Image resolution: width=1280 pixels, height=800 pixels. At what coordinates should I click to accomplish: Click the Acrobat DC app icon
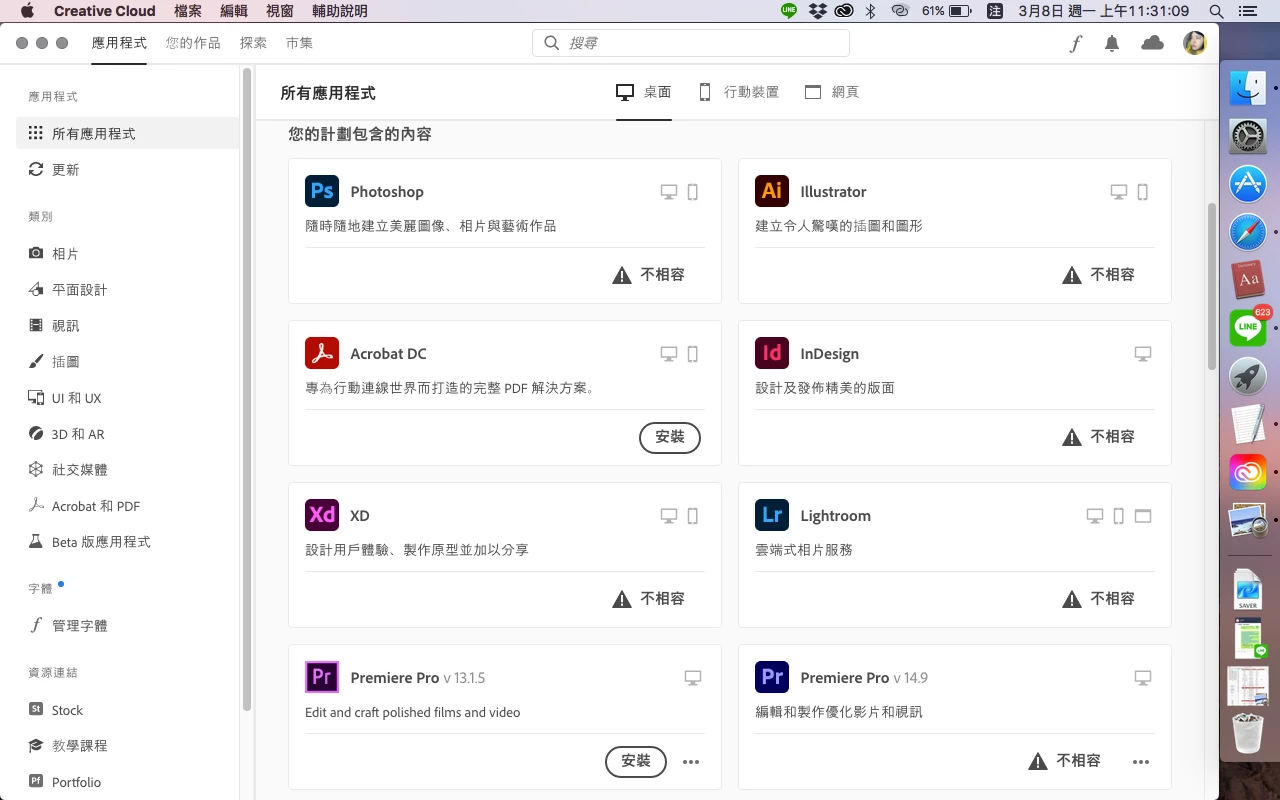(x=322, y=353)
